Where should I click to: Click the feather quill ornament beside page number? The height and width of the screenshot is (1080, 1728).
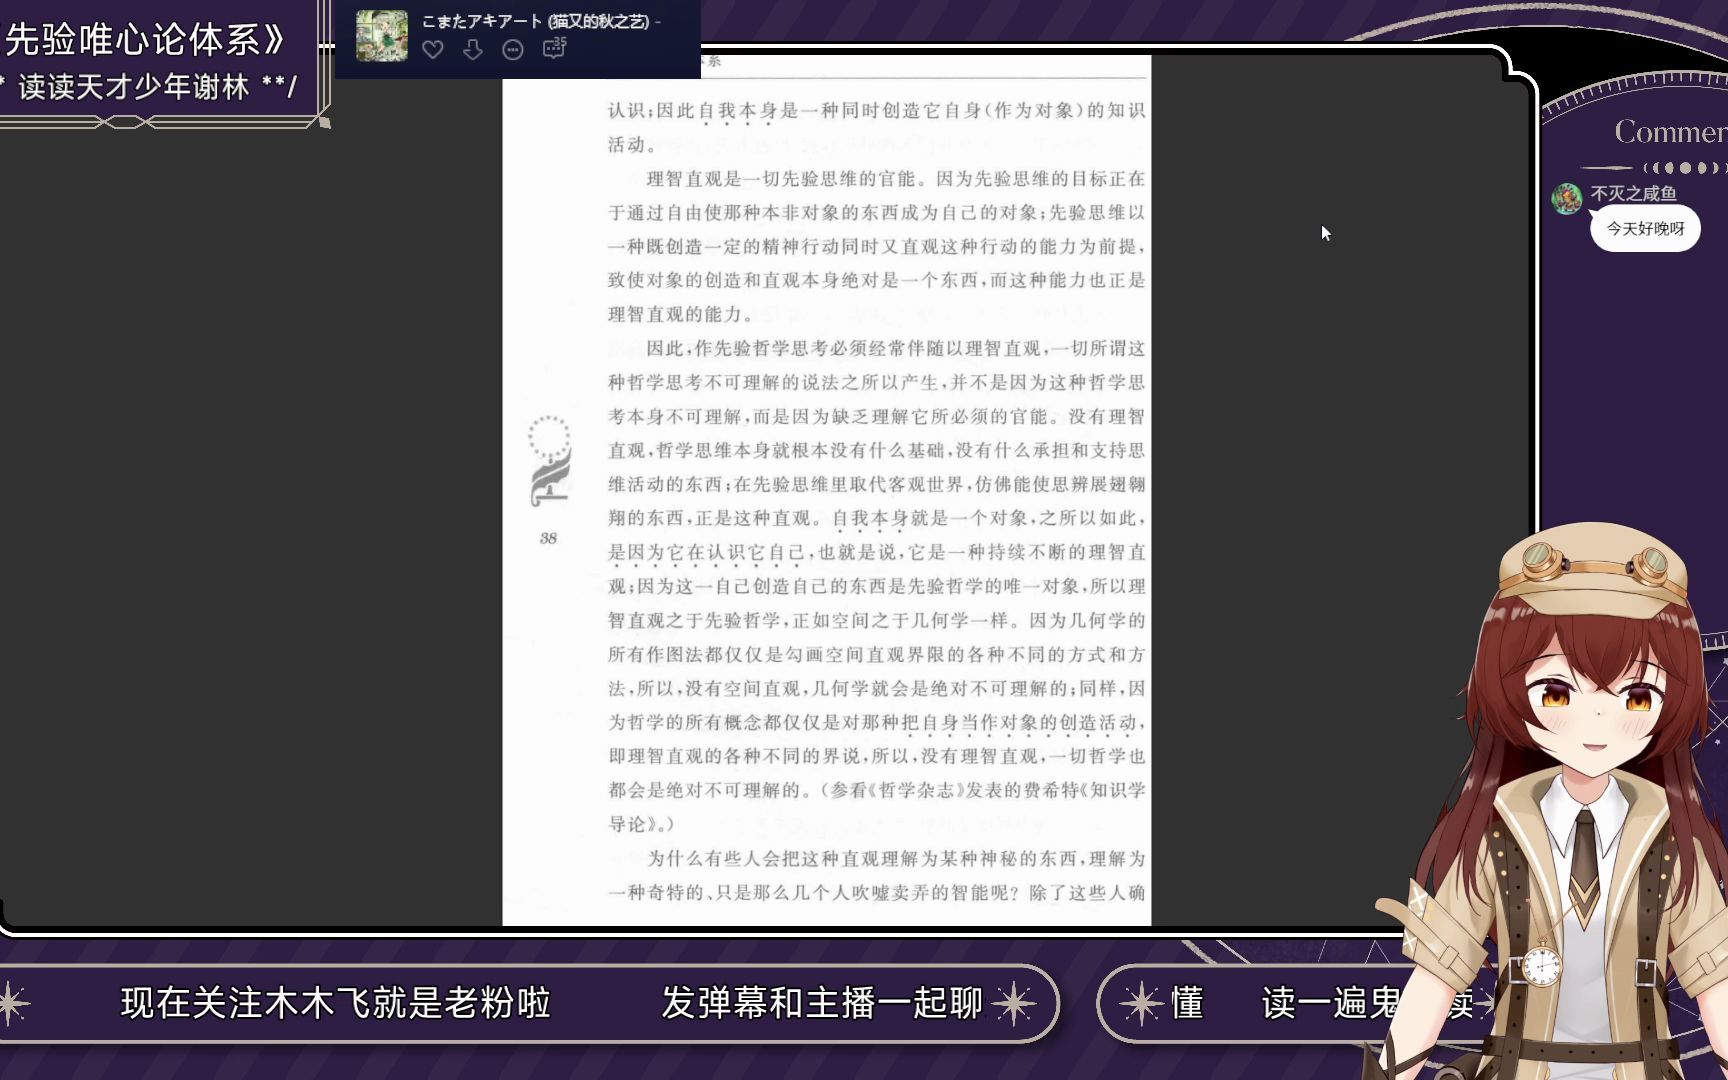(x=549, y=462)
